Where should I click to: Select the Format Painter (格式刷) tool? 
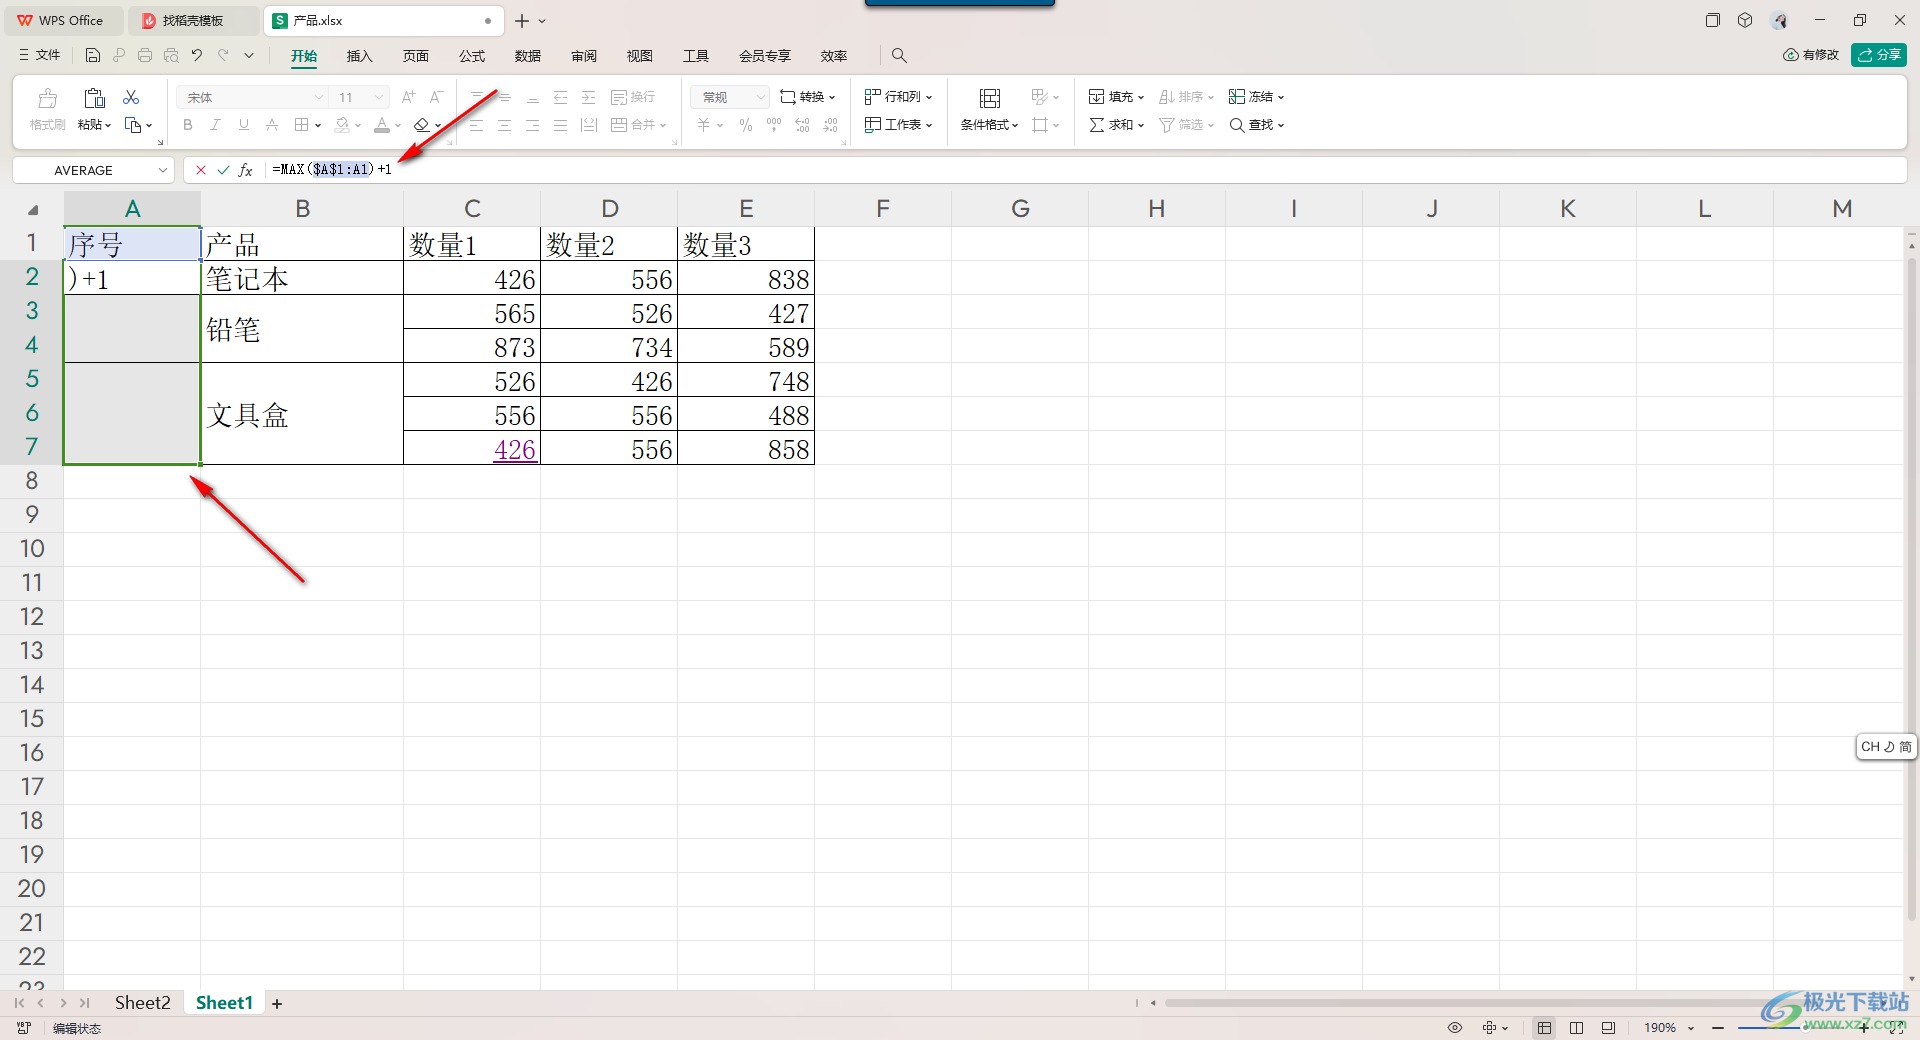[47, 110]
